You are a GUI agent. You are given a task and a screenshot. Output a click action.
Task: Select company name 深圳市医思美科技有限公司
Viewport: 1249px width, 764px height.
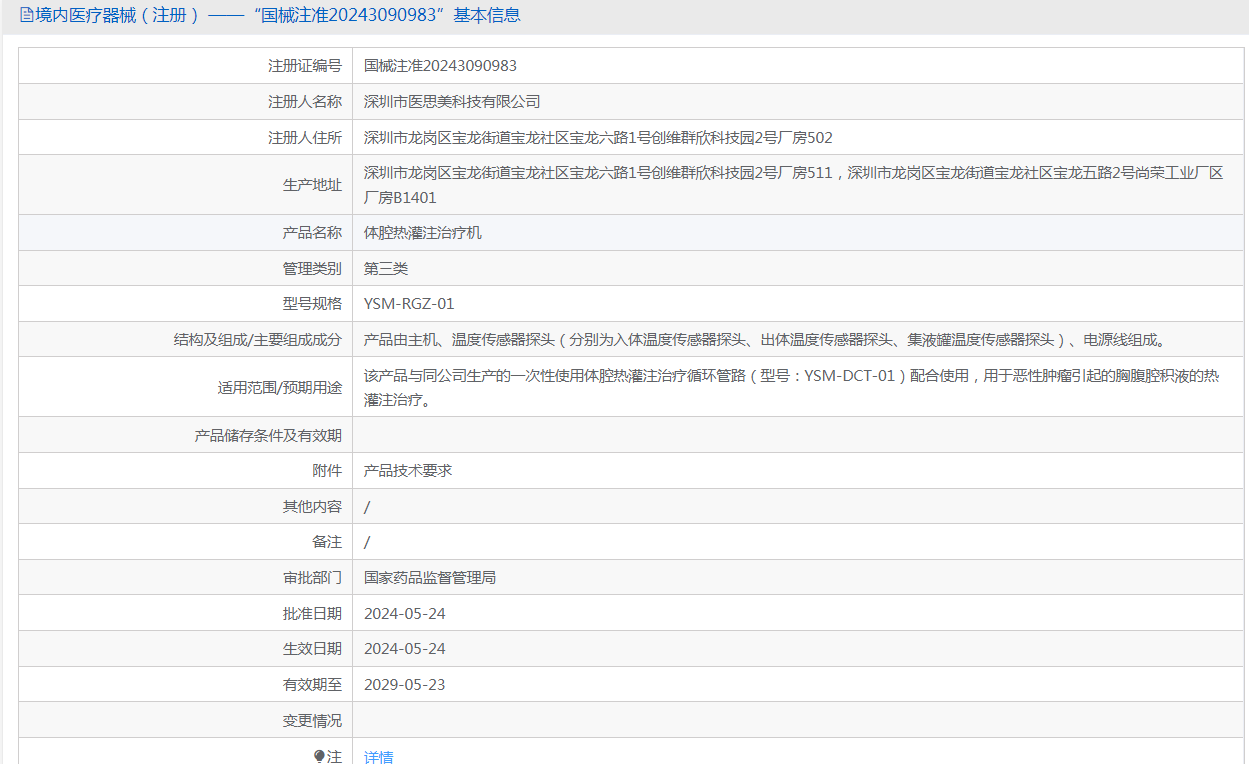(452, 102)
